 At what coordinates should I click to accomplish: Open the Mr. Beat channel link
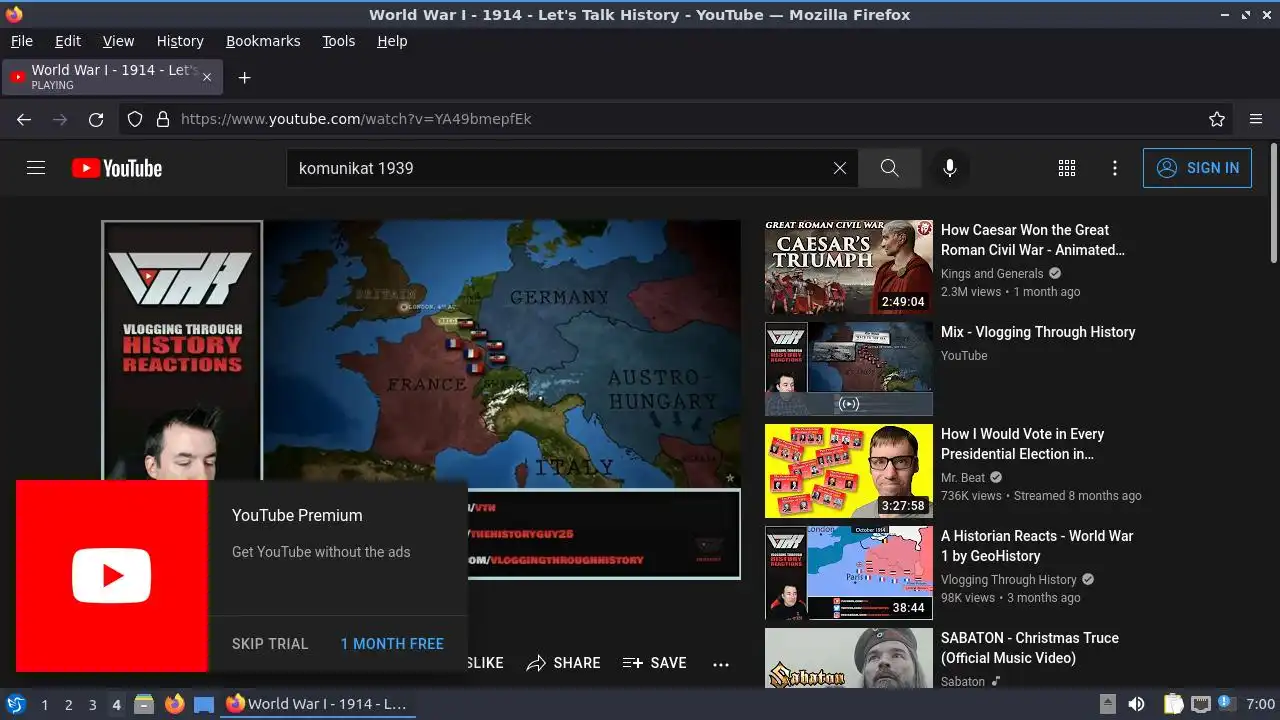pyautogui.click(x=963, y=478)
